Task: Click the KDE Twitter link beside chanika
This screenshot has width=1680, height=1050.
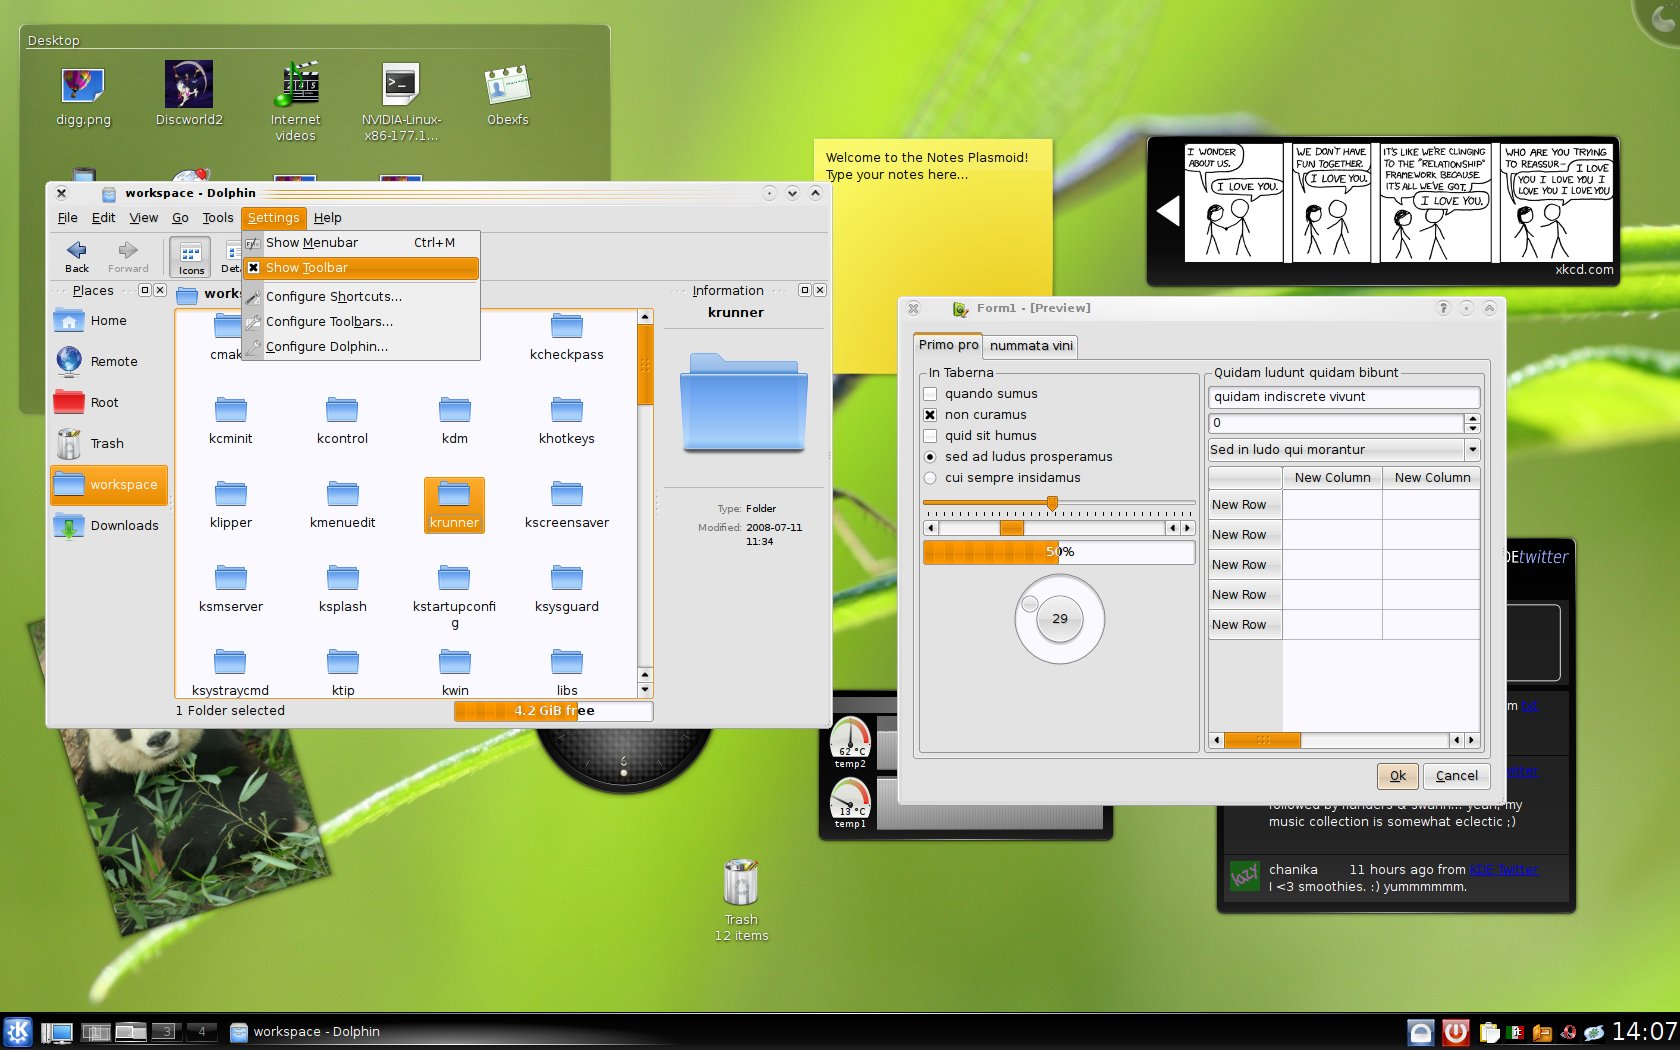Action: click(1504, 870)
